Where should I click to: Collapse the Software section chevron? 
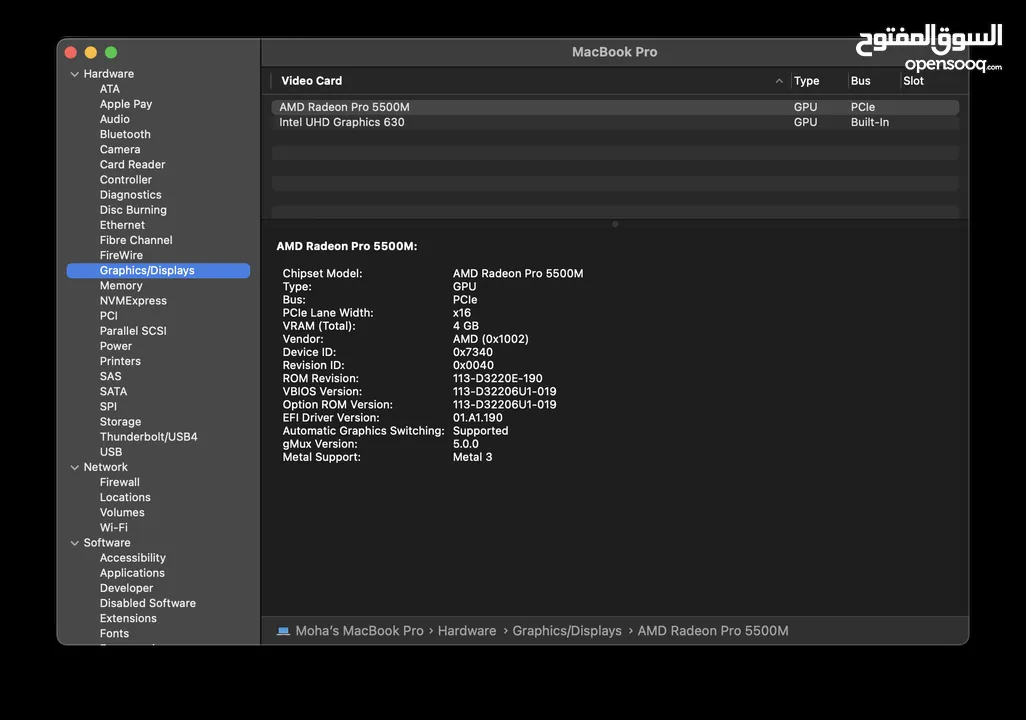75,543
